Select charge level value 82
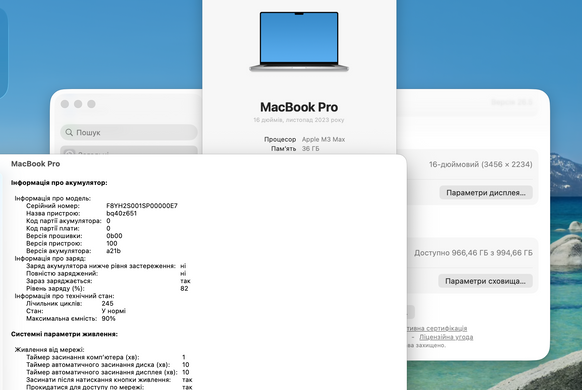Viewport: 582px width, 390px height. pyautogui.click(x=184, y=288)
